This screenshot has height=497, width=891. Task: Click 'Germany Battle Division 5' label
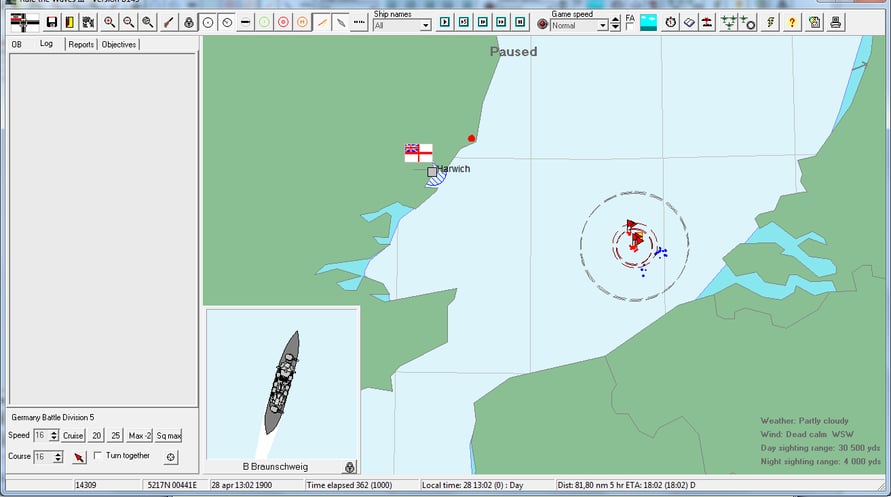pyautogui.click(x=52, y=417)
